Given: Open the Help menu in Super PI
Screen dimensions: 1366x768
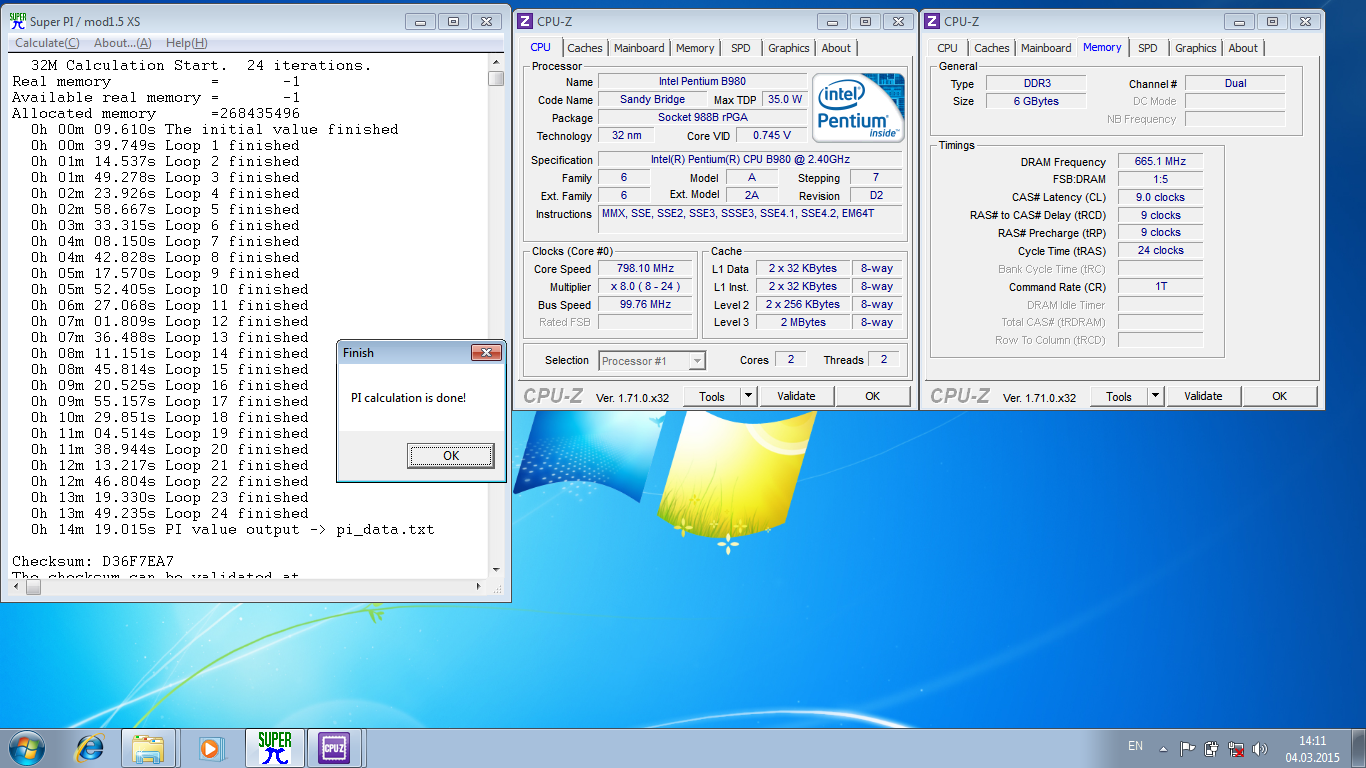Looking at the screenshot, I should pos(186,43).
